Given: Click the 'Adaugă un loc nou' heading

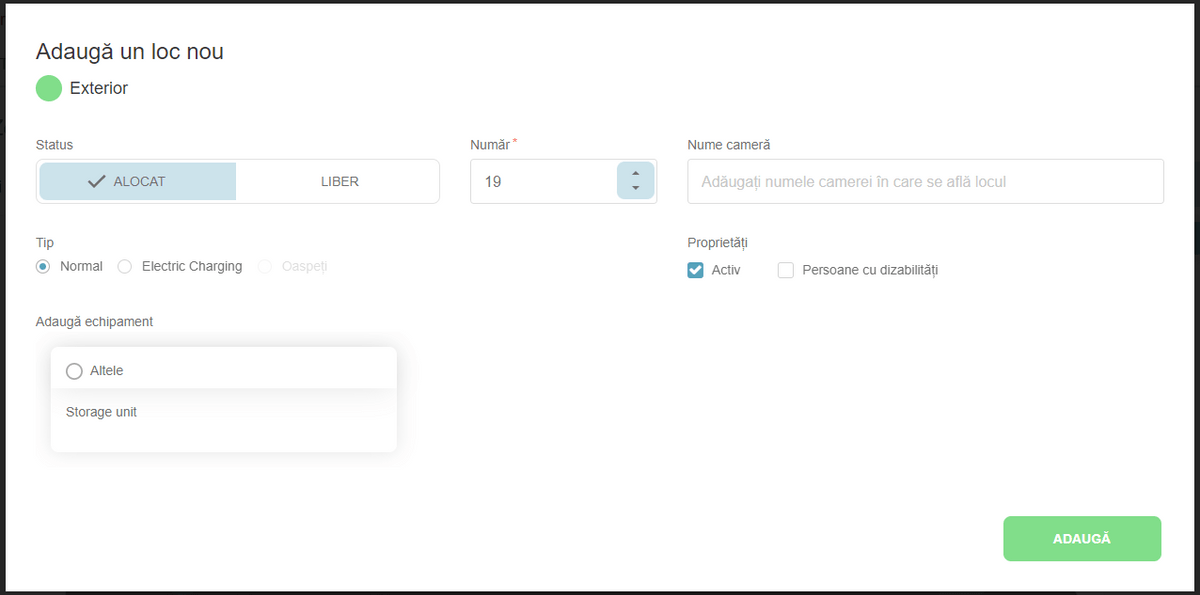Looking at the screenshot, I should (130, 52).
